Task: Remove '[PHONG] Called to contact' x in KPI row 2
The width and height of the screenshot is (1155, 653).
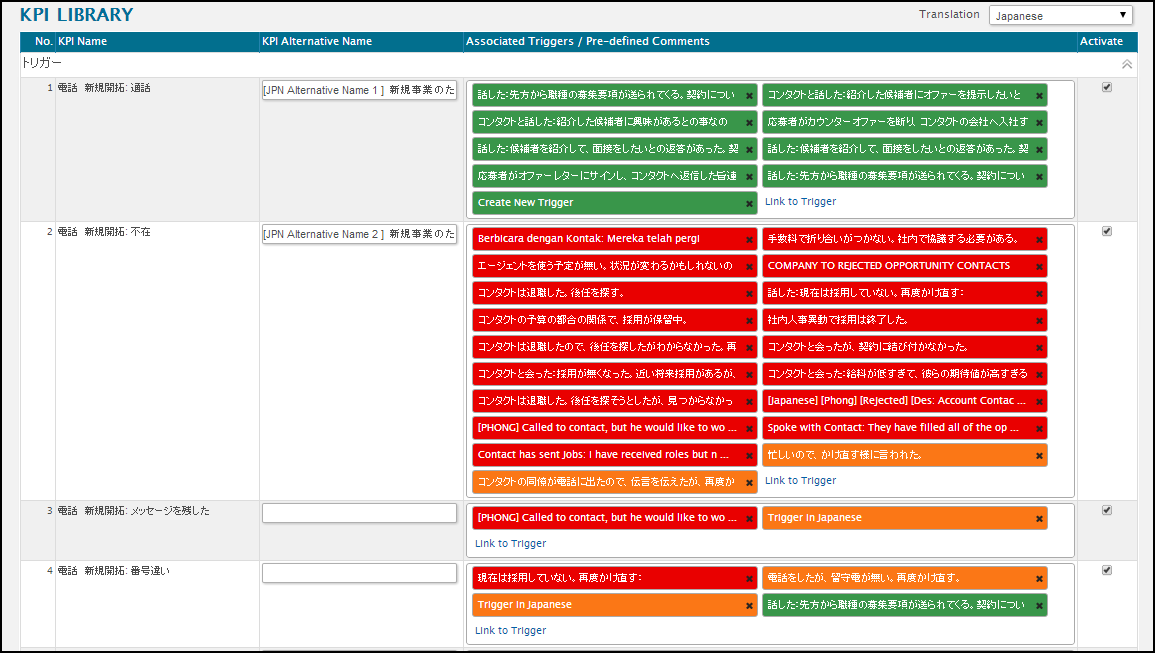Action: [x=749, y=429]
